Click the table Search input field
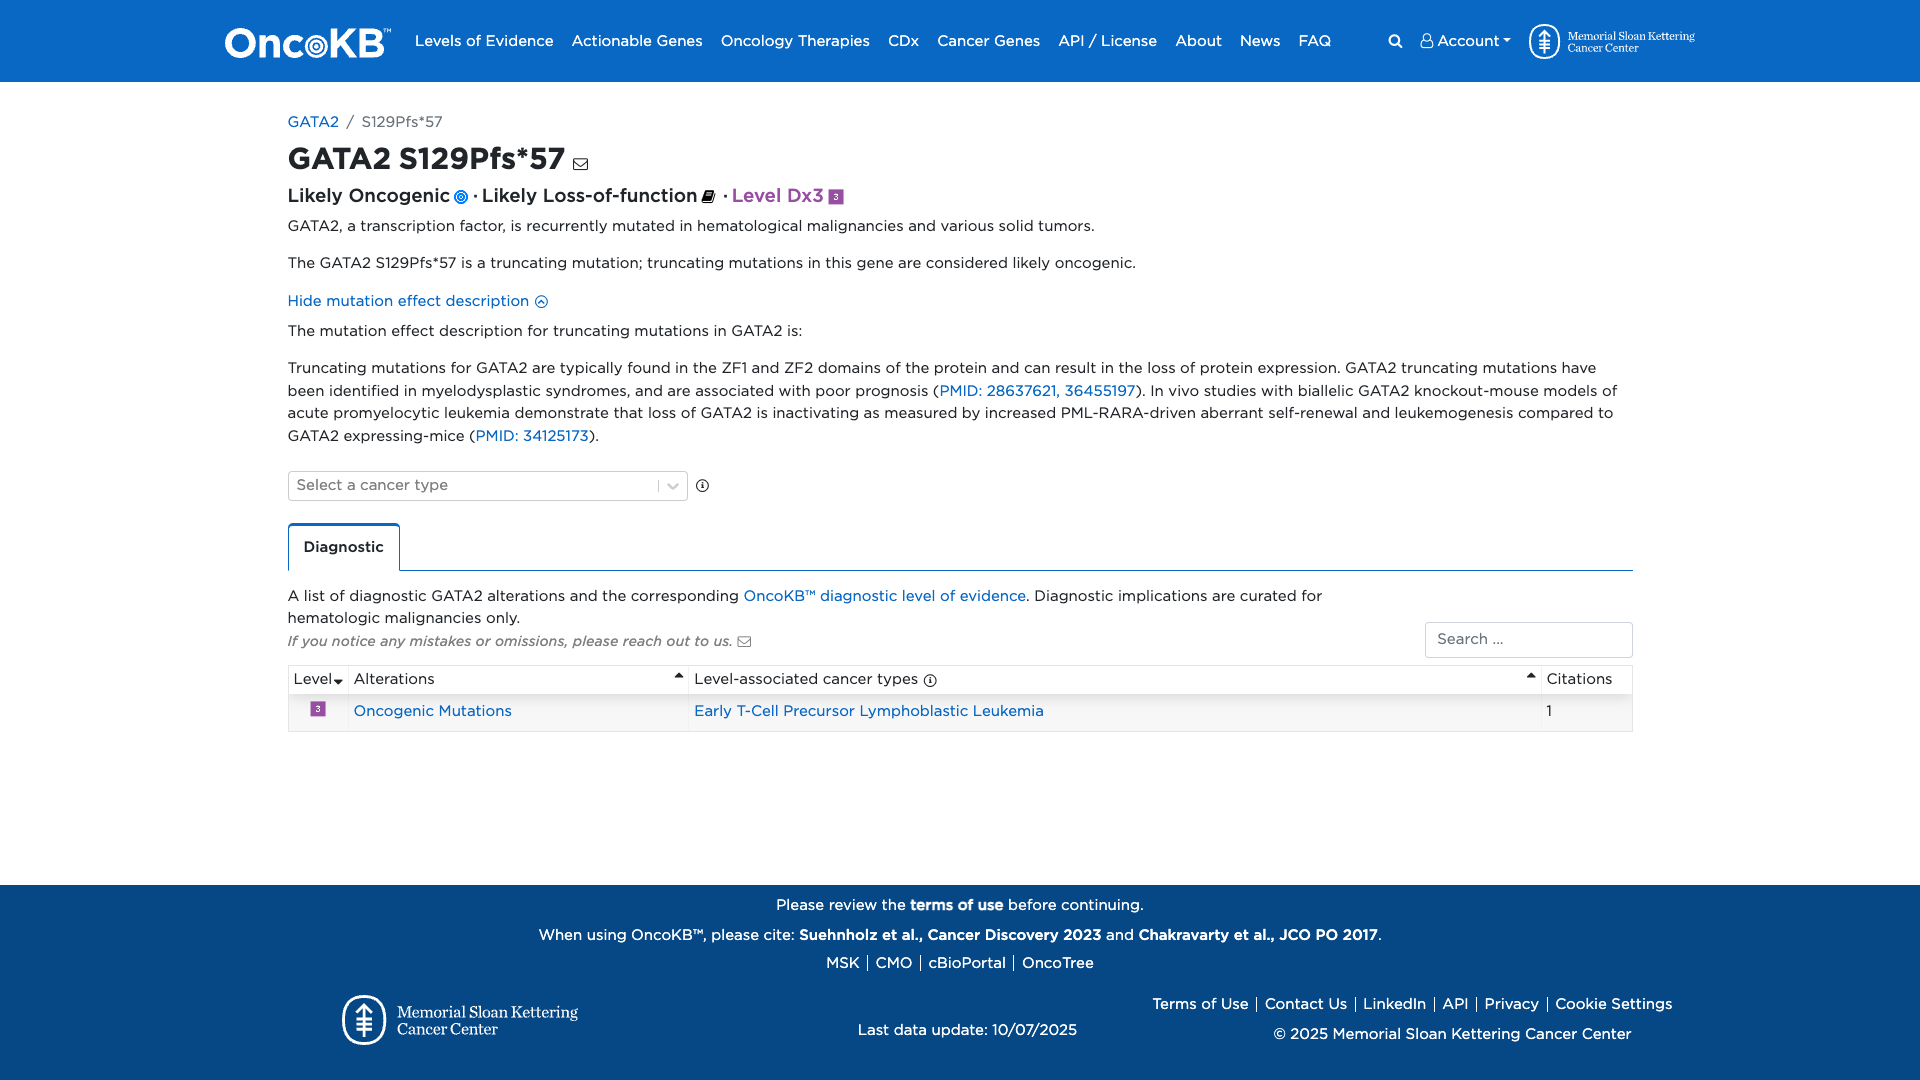This screenshot has height=1080, width=1920. tap(1527, 640)
